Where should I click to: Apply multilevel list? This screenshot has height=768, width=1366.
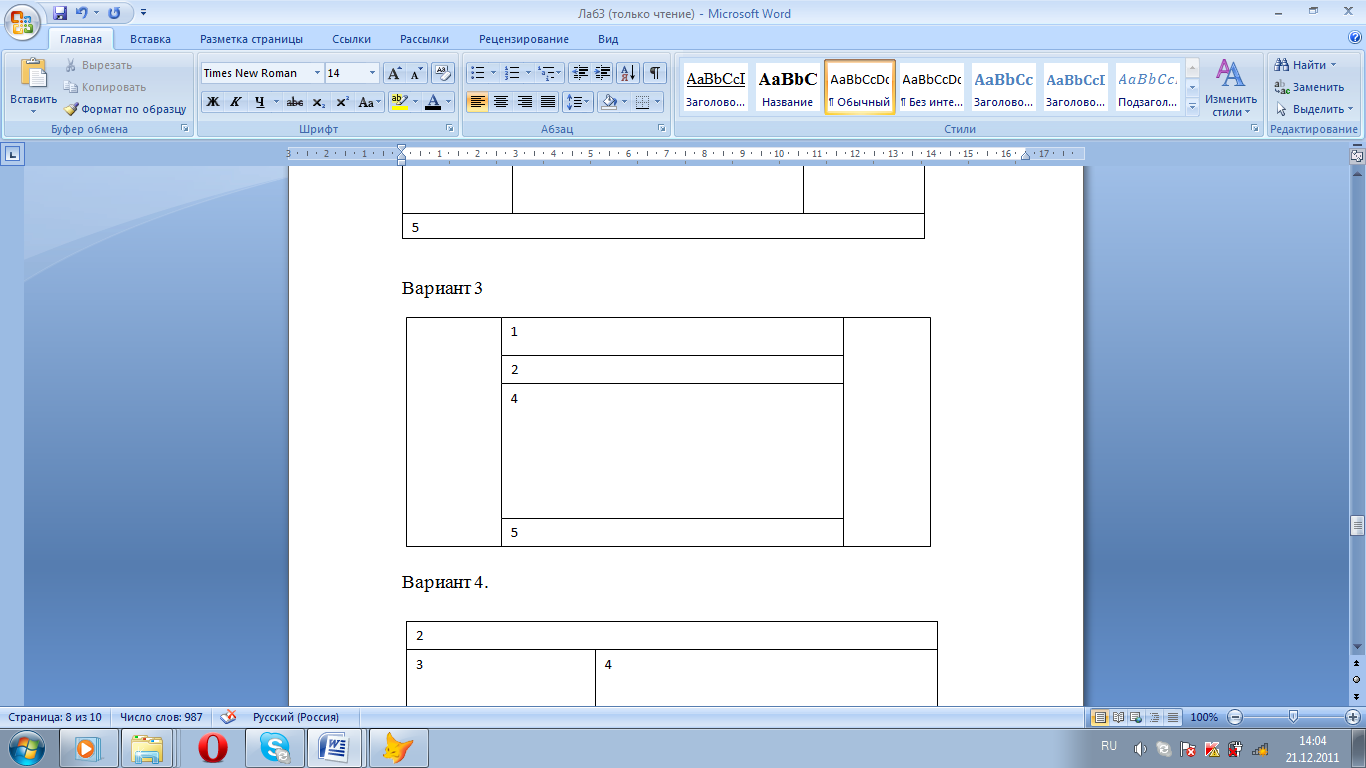pyautogui.click(x=546, y=73)
